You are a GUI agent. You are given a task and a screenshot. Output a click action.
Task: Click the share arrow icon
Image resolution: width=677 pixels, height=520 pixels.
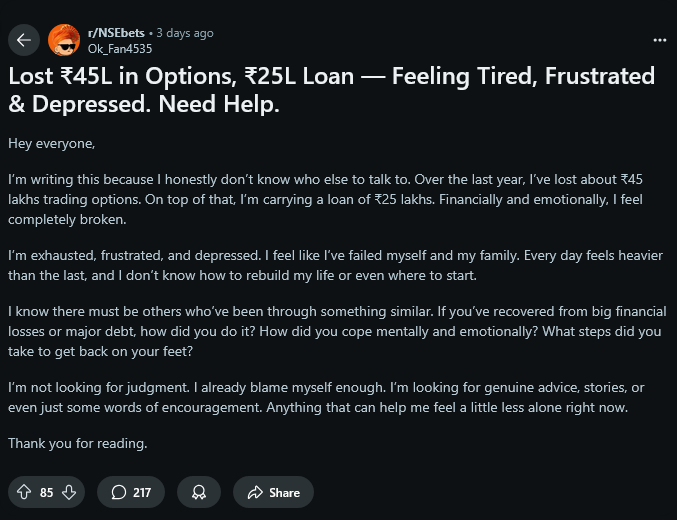point(254,492)
